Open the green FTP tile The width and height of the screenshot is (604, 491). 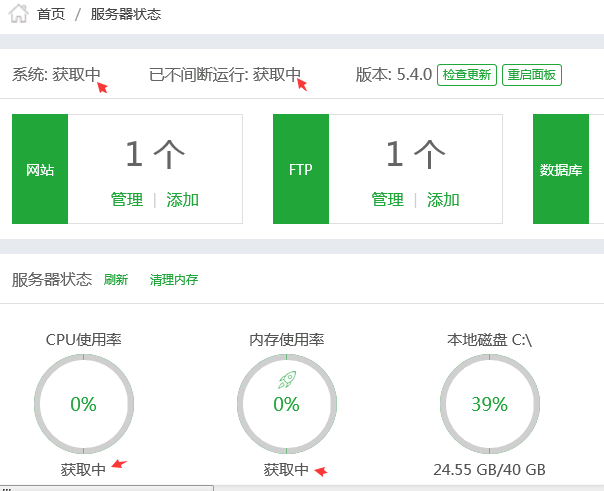click(301, 169)
